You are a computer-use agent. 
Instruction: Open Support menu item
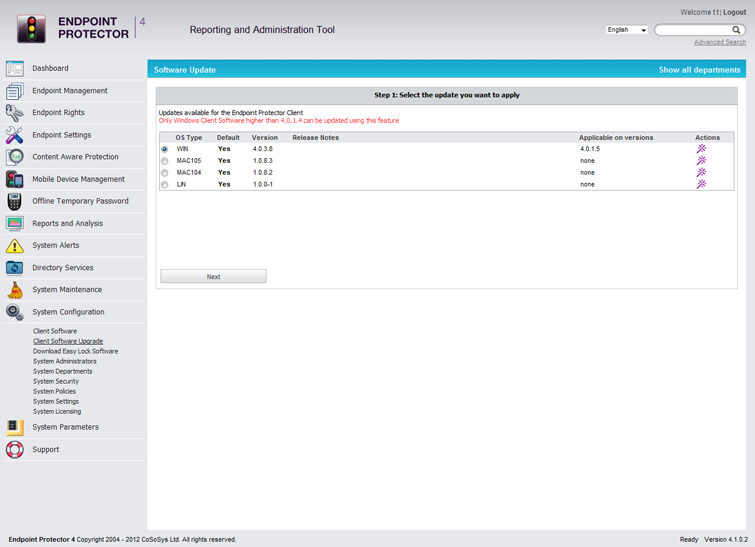tap(46, 449)
